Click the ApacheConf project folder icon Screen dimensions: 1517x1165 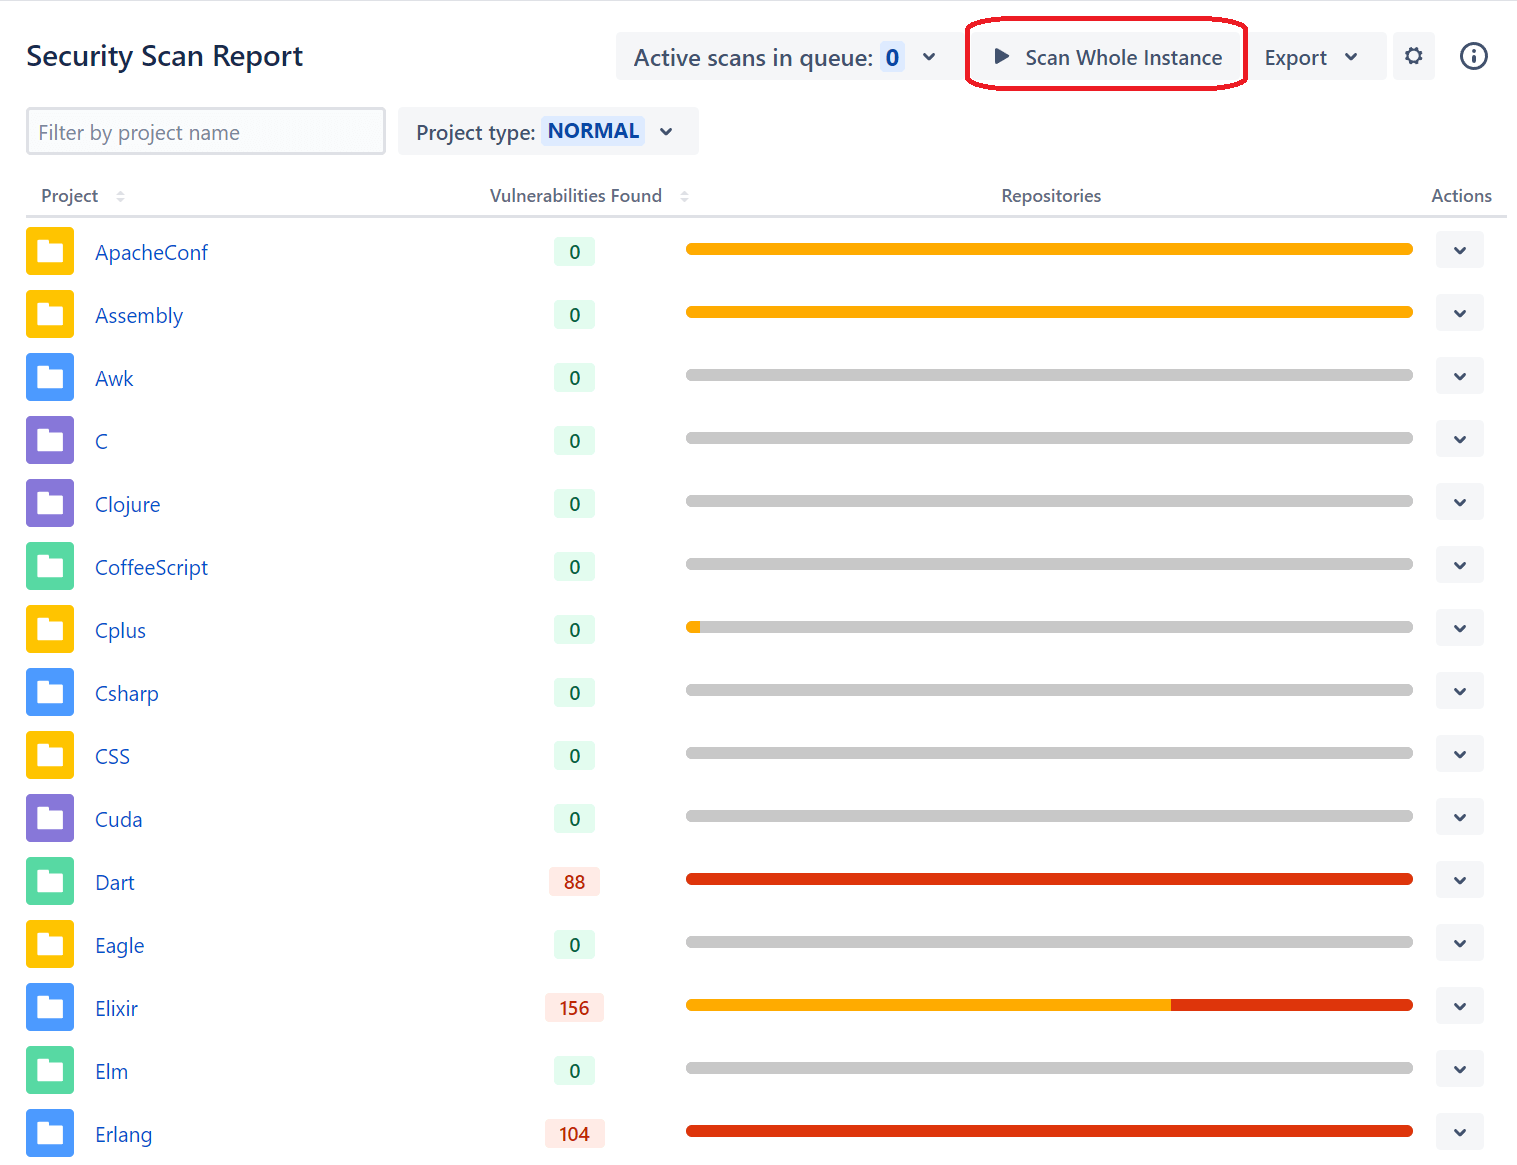pos(49,251)
